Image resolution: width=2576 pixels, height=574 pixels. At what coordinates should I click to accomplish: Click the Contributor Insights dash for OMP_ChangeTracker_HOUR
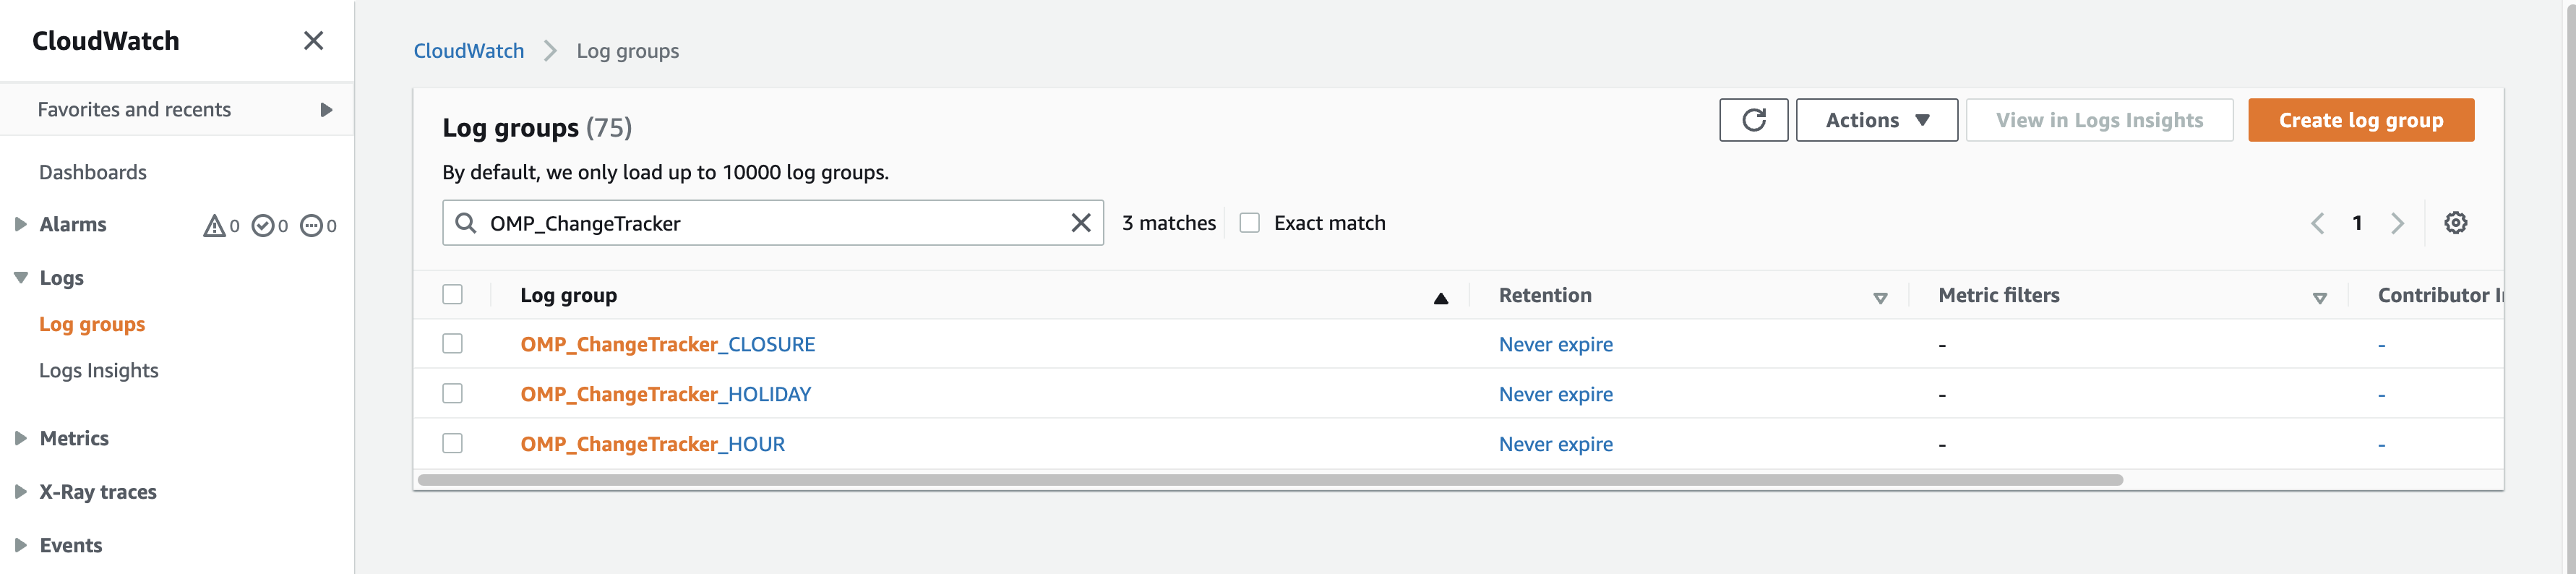pos(2381,445)
